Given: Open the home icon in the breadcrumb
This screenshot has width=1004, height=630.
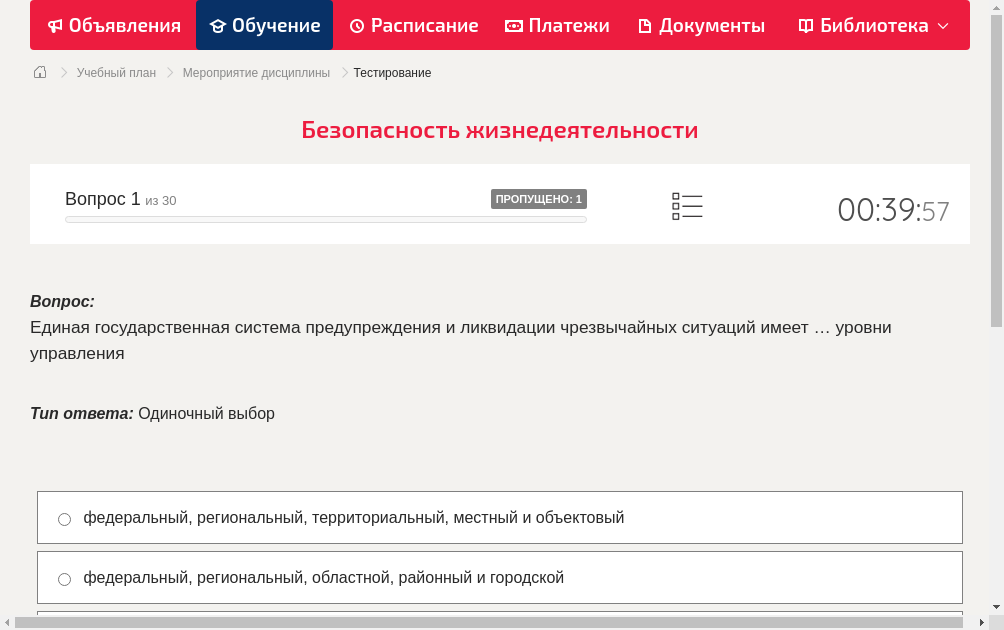Looking at the screenshot, I should (x=39, y=72).
